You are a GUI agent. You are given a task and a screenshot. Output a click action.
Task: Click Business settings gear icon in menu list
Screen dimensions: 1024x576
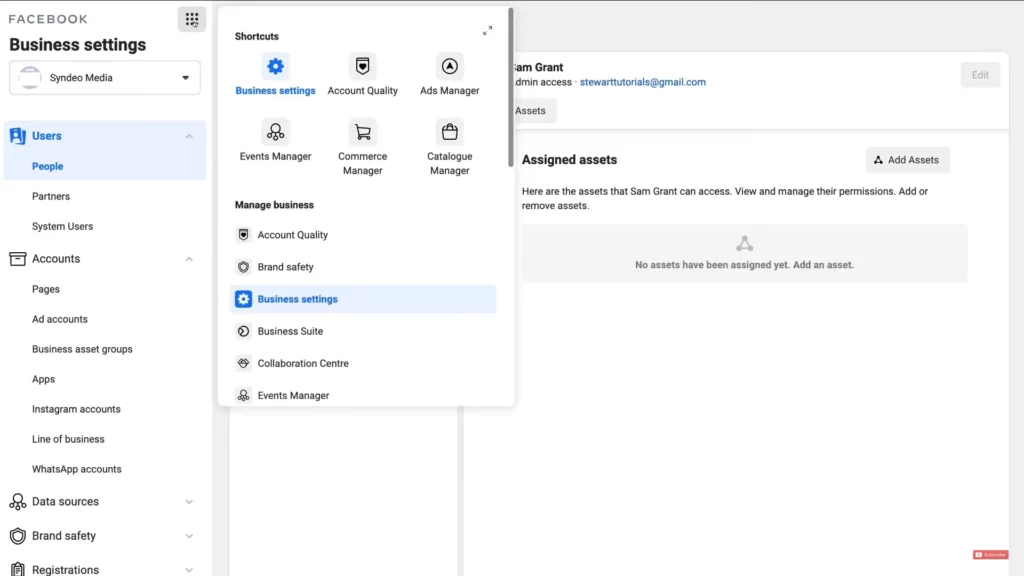[x=243, y=299]
